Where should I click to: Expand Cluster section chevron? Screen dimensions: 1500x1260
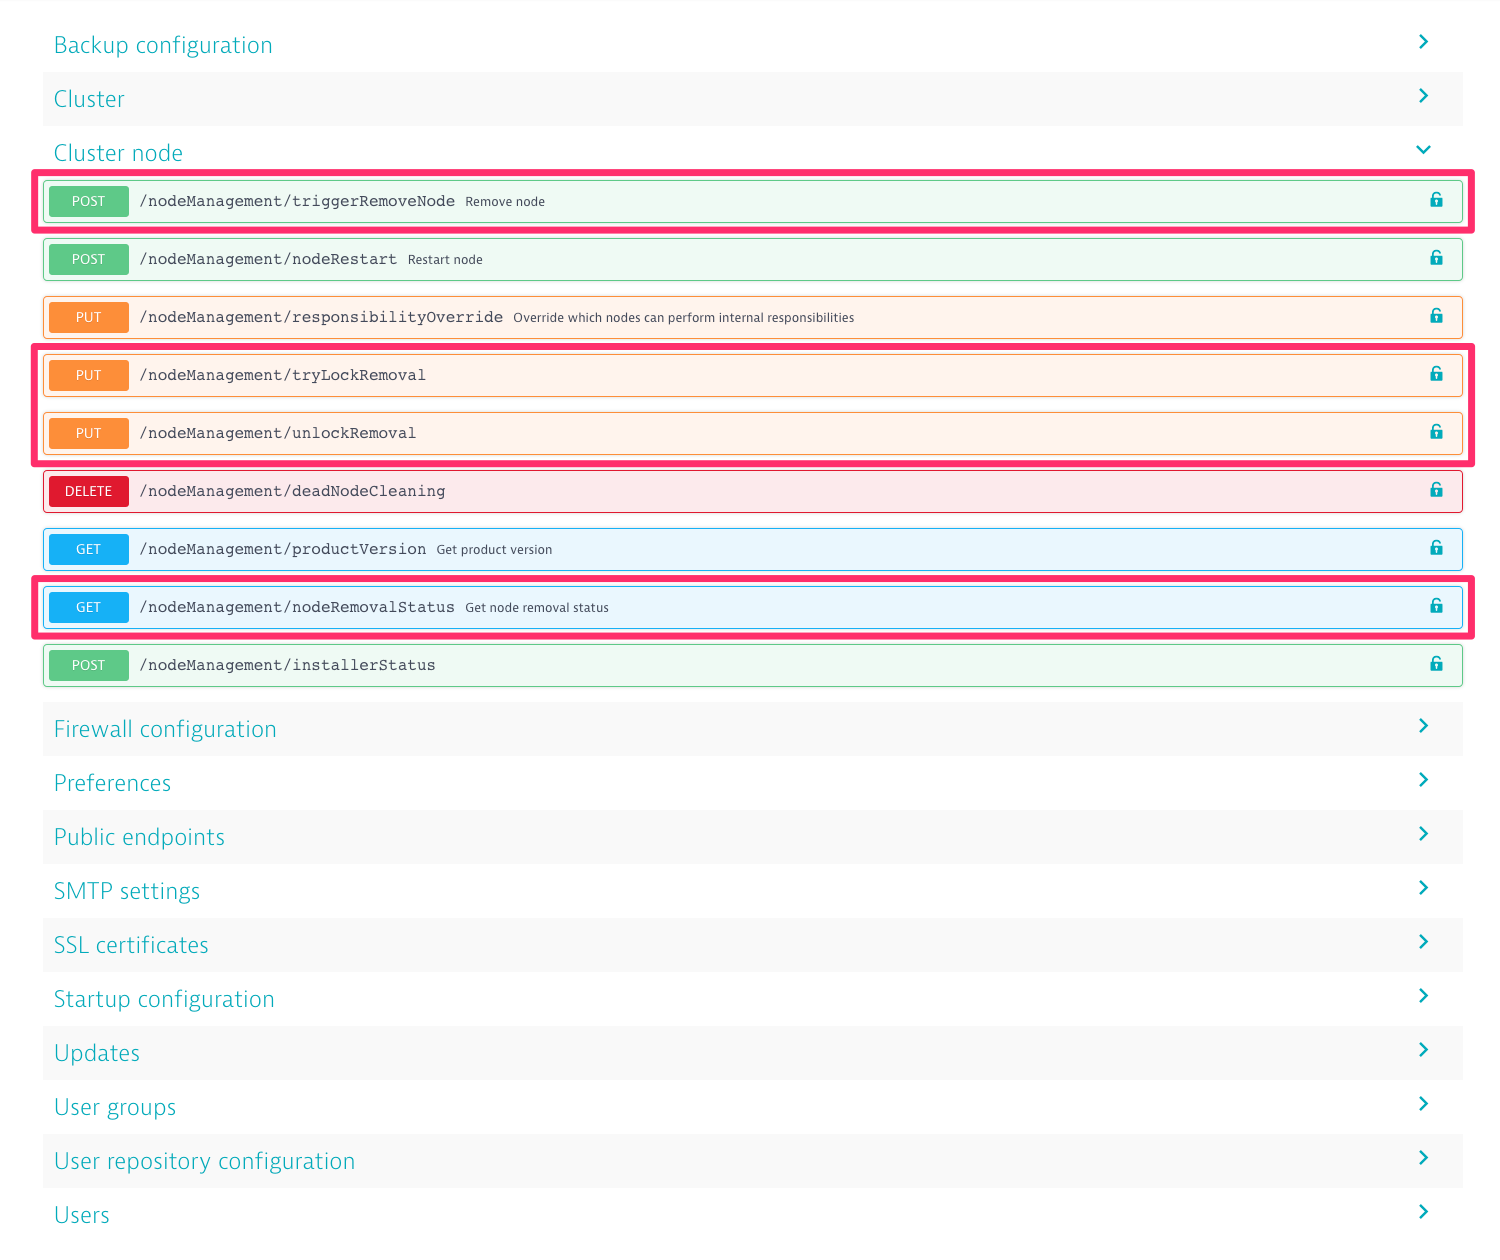click(x=1423, y=96)
